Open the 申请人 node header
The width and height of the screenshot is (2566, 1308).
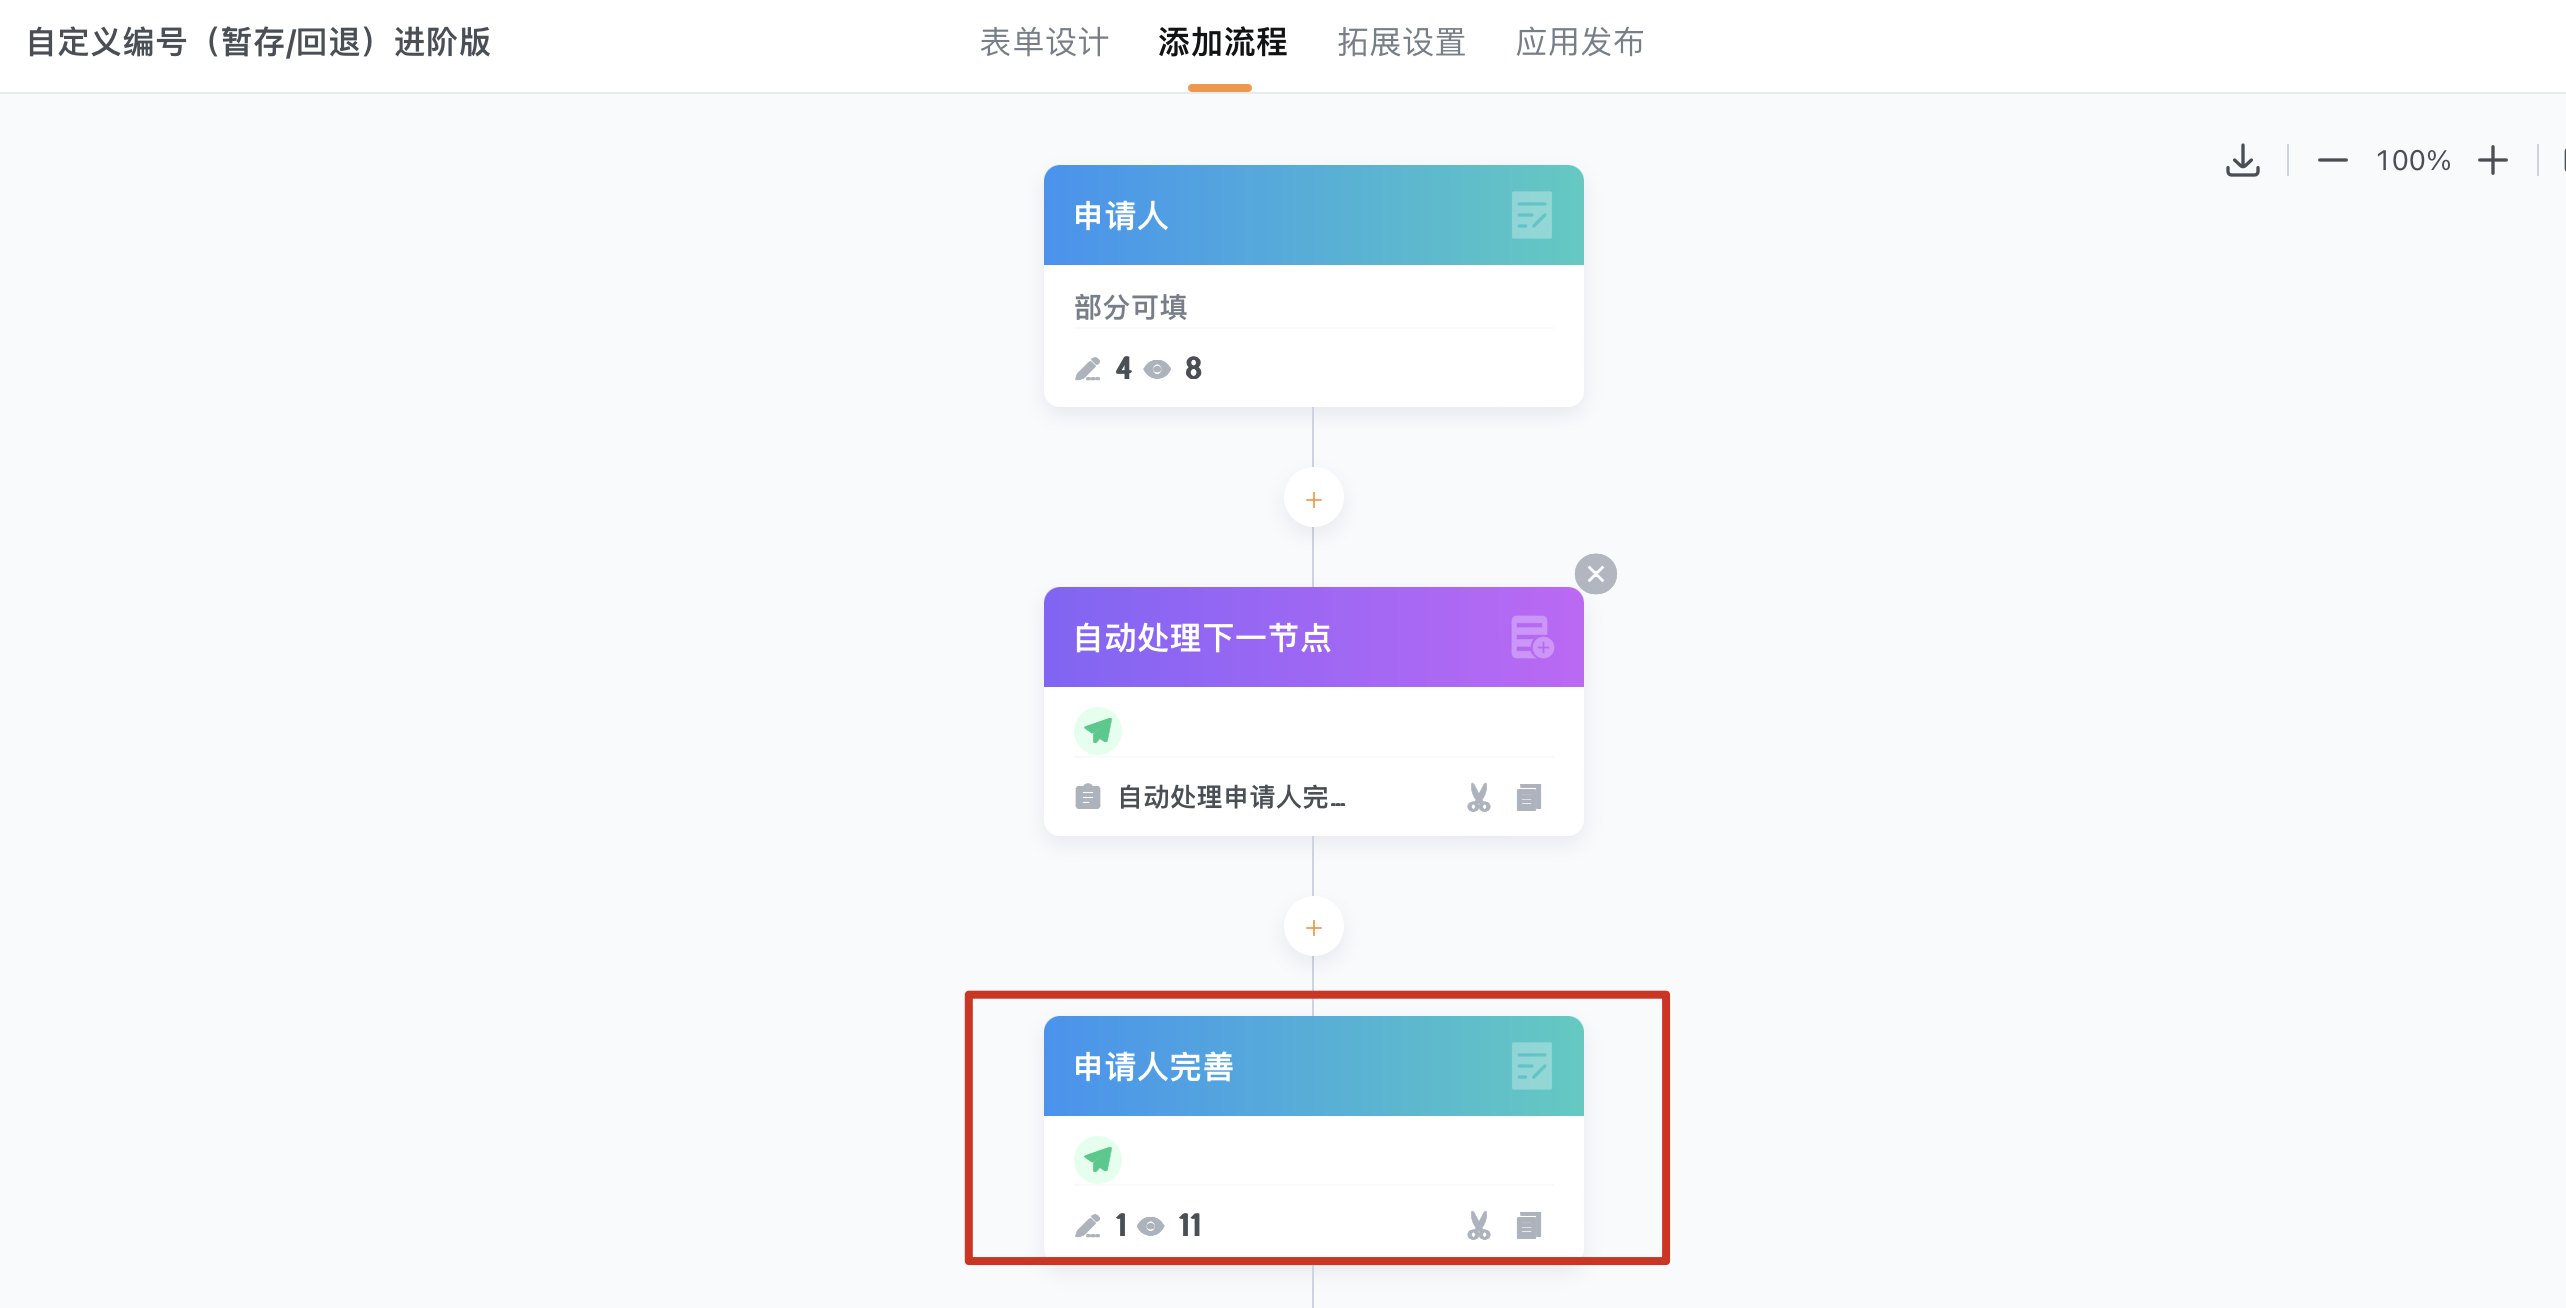[x=1313, y=215]
